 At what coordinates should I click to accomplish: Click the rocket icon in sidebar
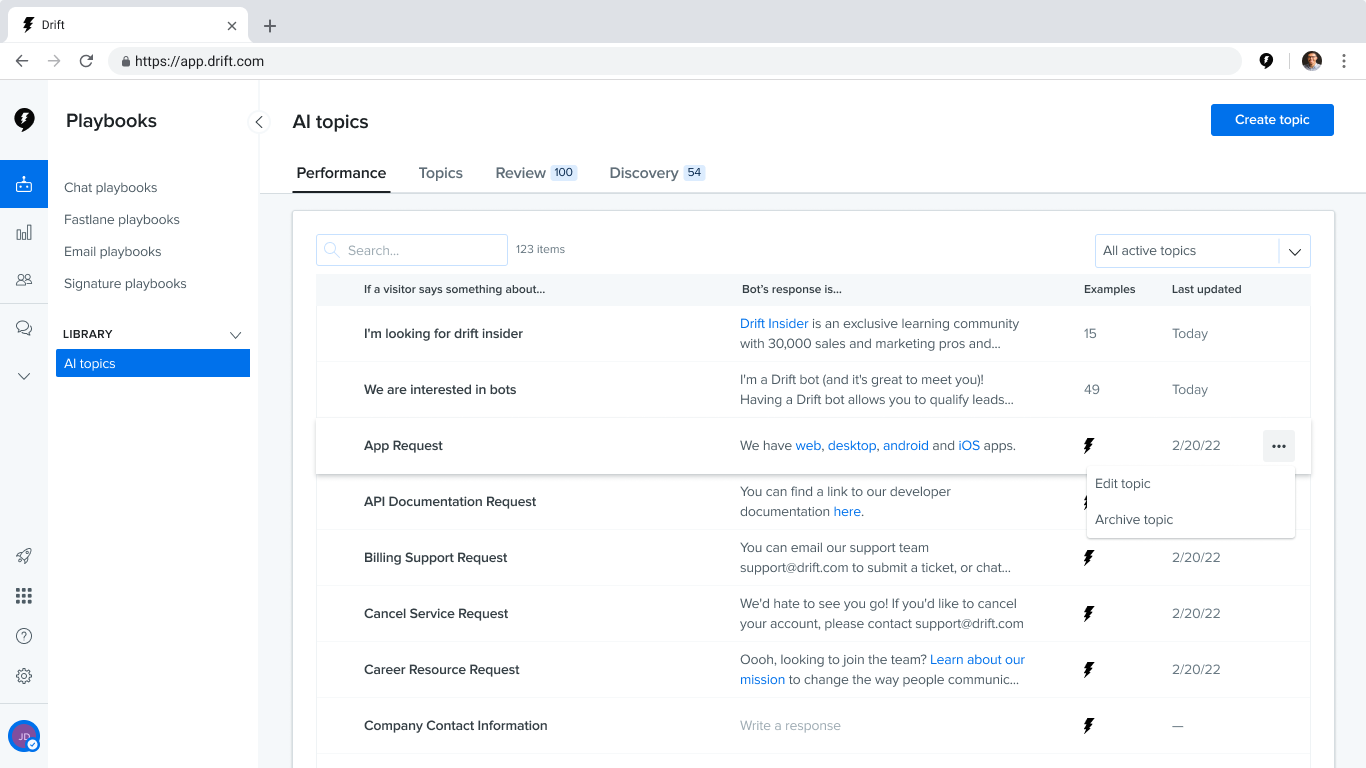(24, 556)
